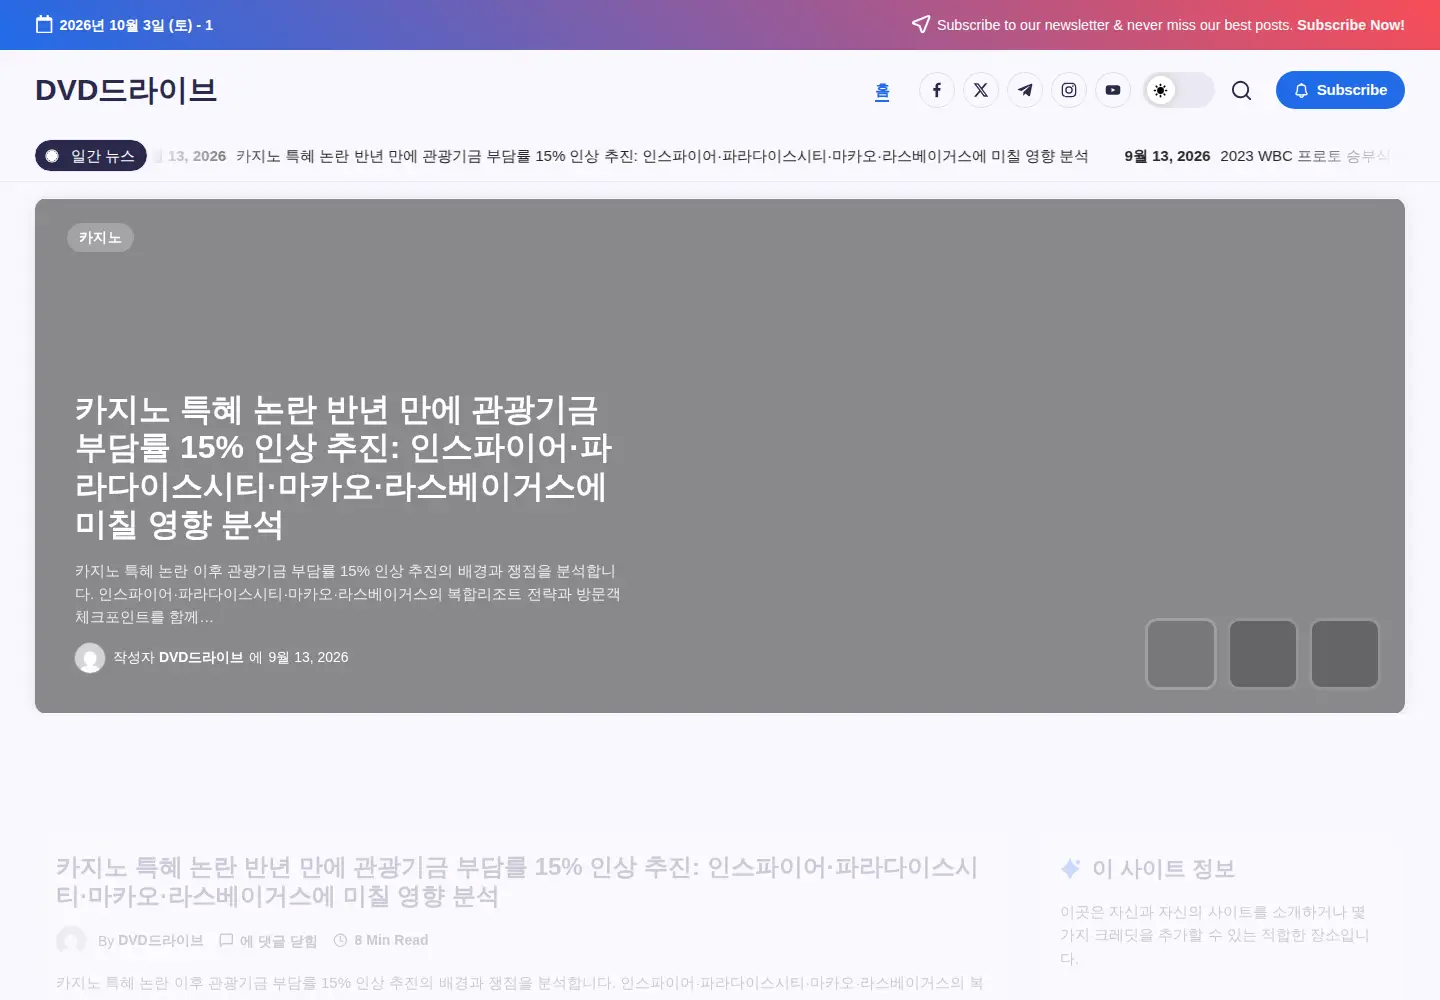This screenshot has width=1440, height=1000.
Task: Click the DVD드라이브 site logo
Action: click(x=126, y=90)
